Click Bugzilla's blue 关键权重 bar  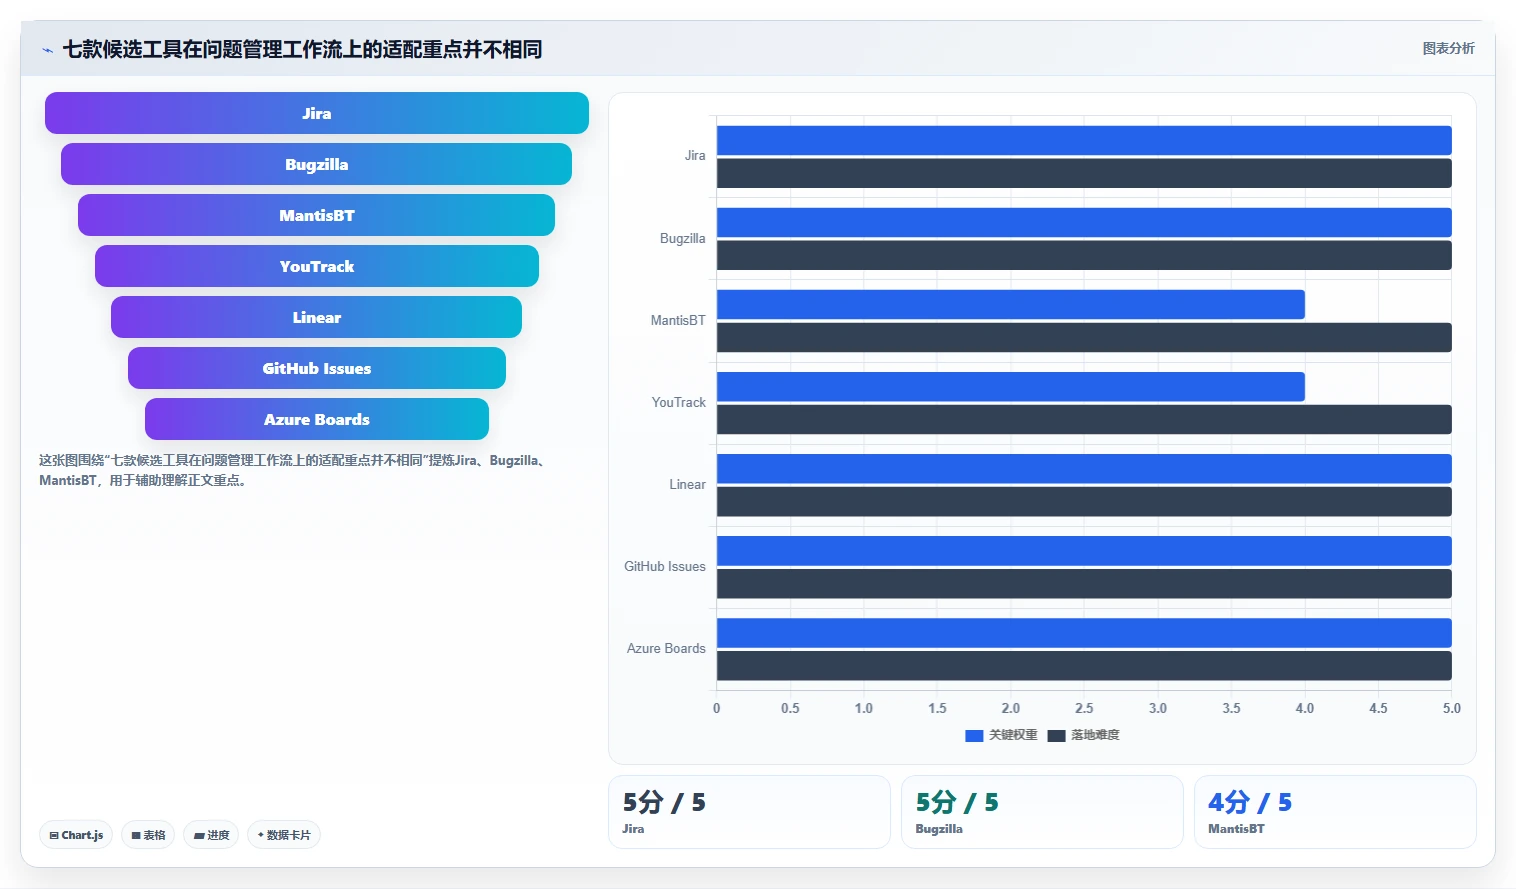click(x=1084, y=222)
